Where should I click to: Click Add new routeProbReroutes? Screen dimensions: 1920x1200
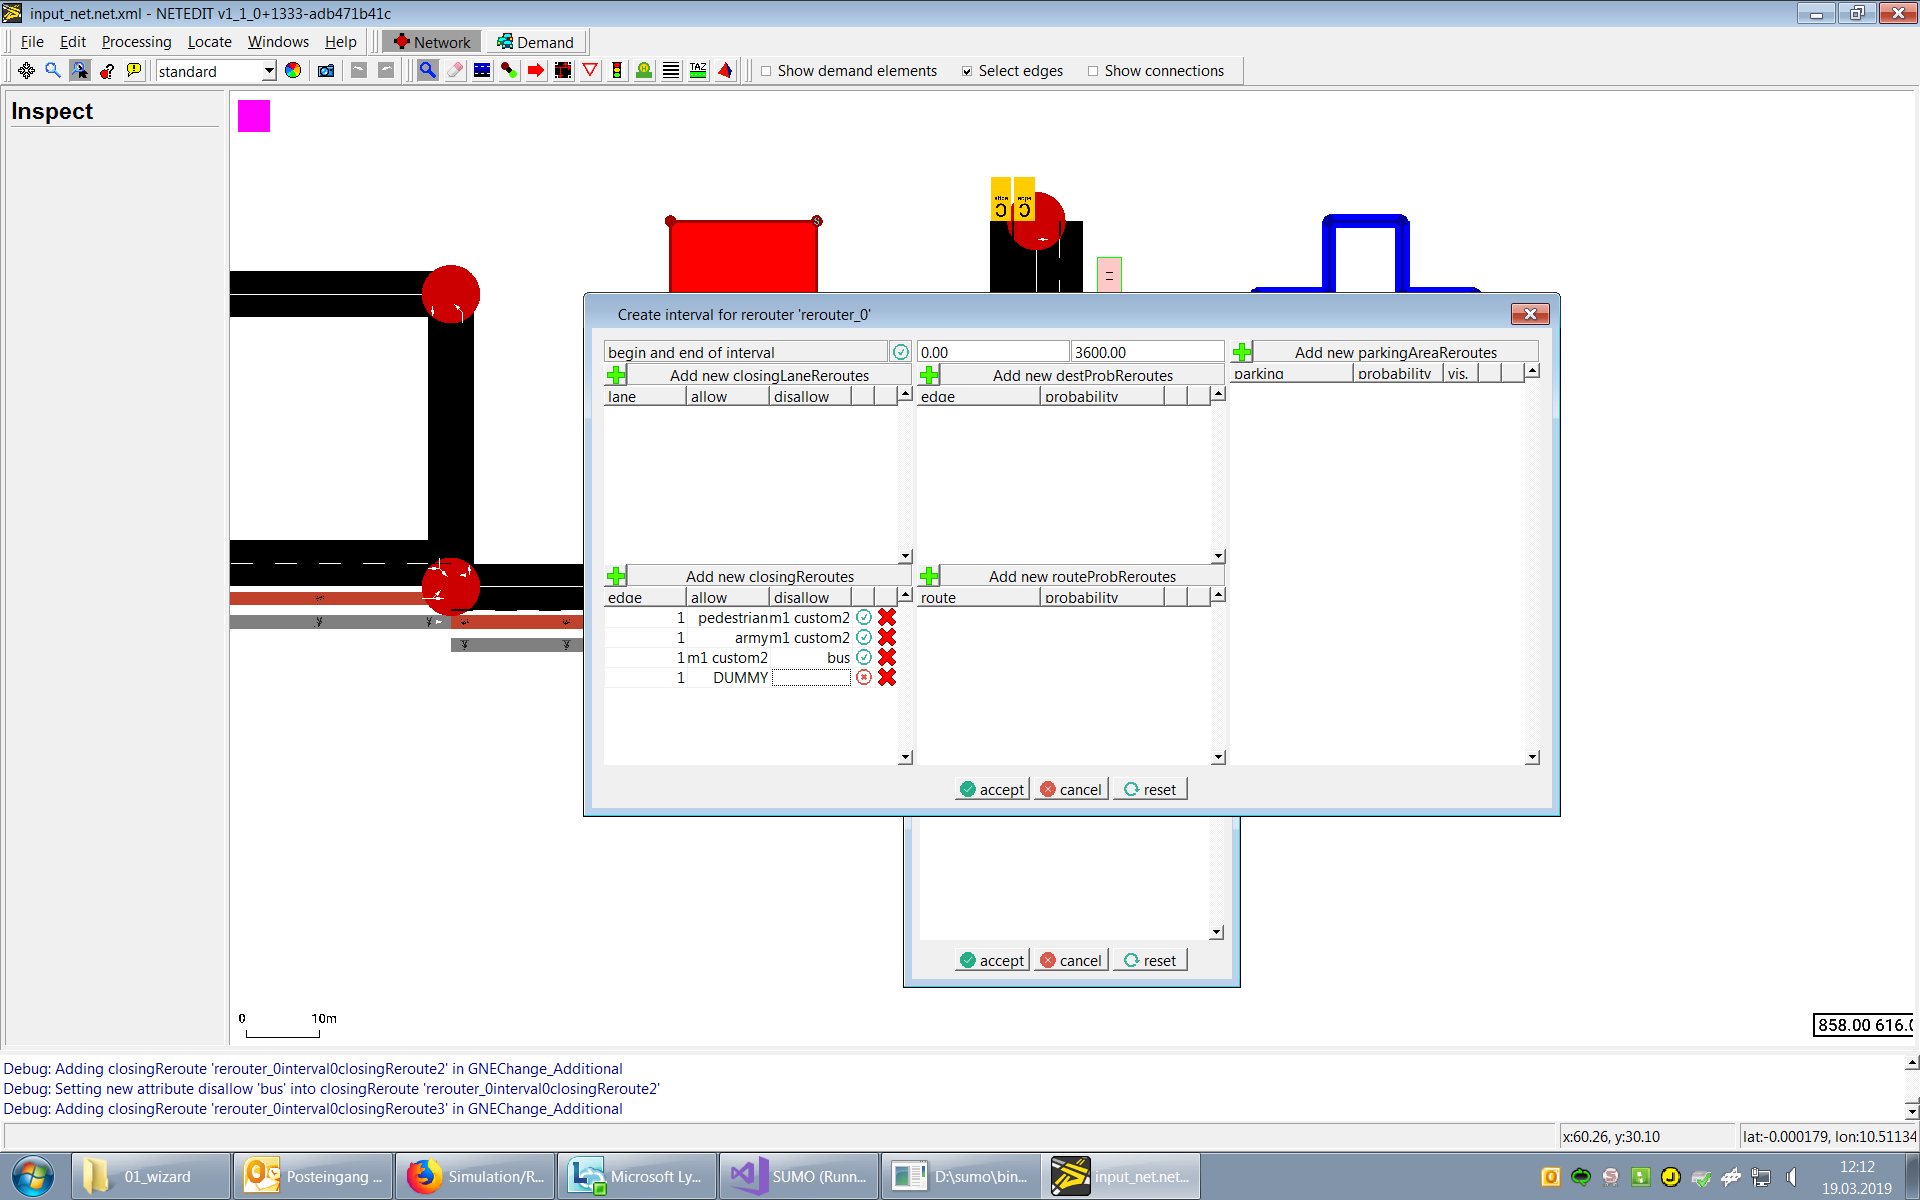pyautogui.click(x=1083, y=576)
